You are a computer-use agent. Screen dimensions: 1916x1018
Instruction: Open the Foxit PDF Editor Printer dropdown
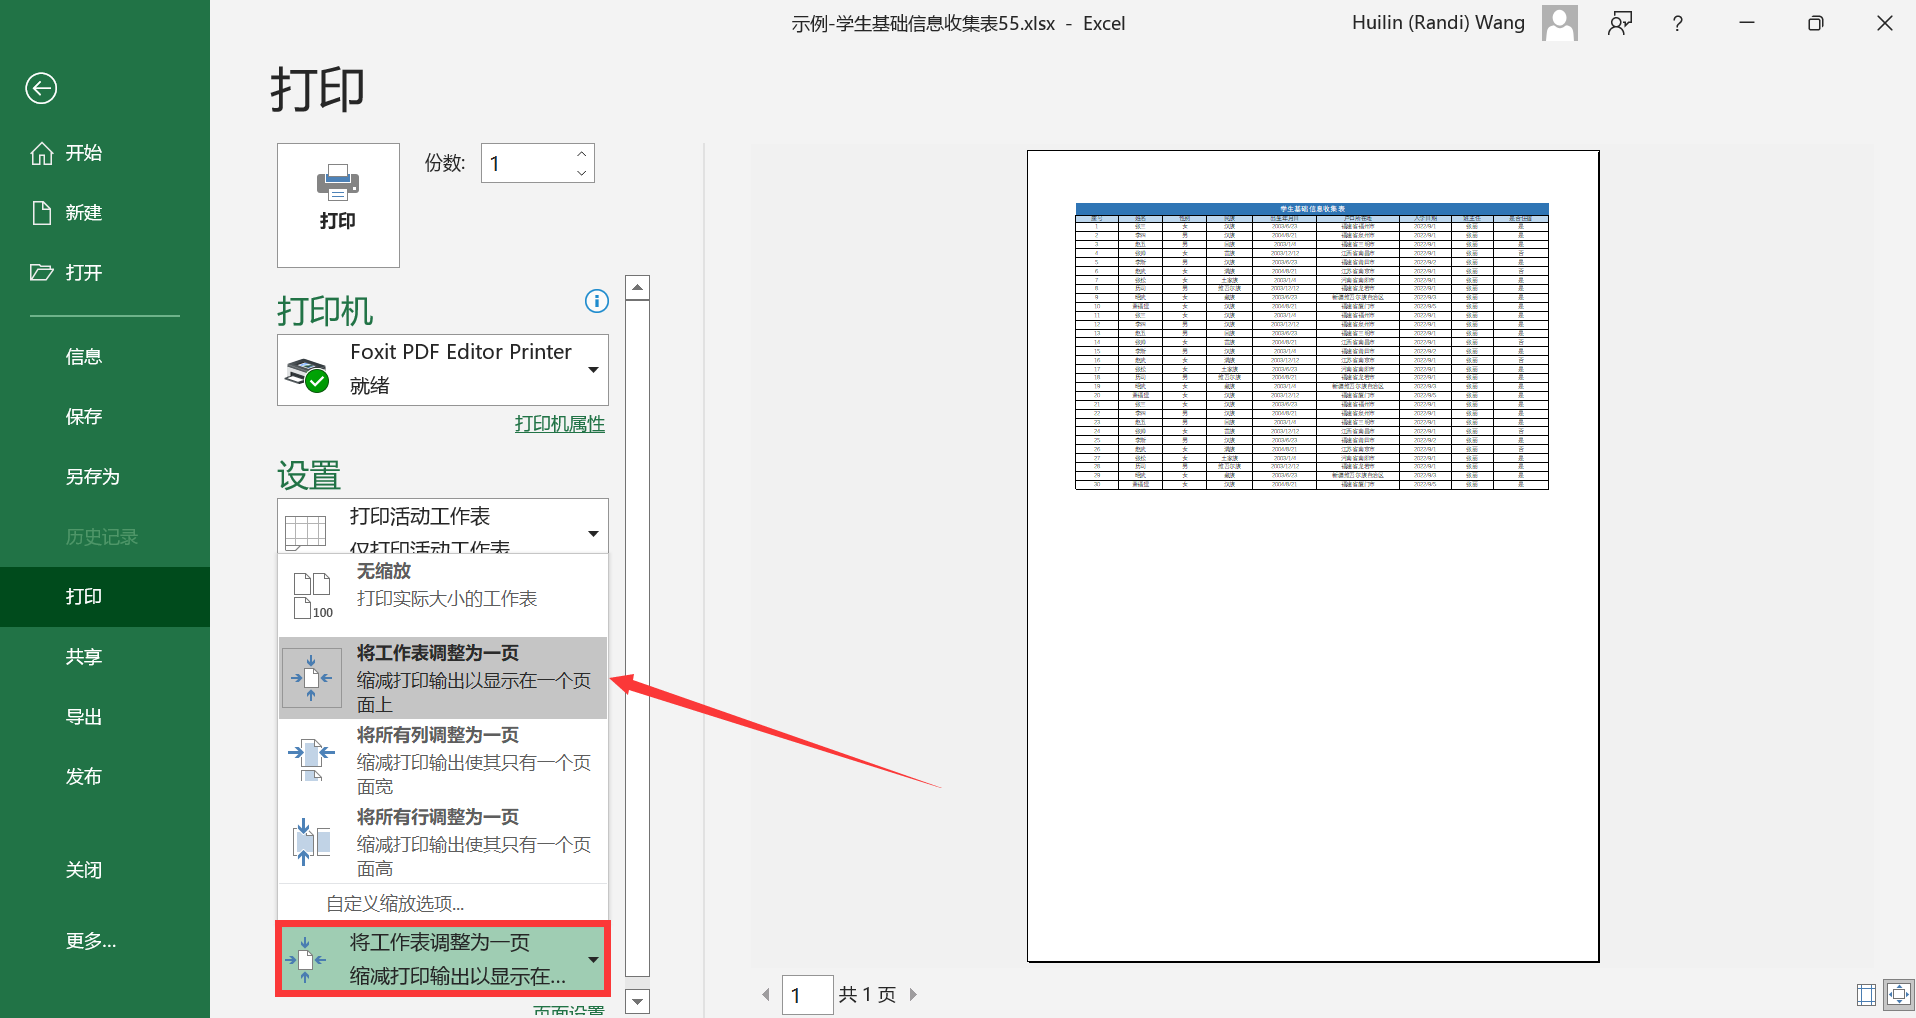[592, 369]
